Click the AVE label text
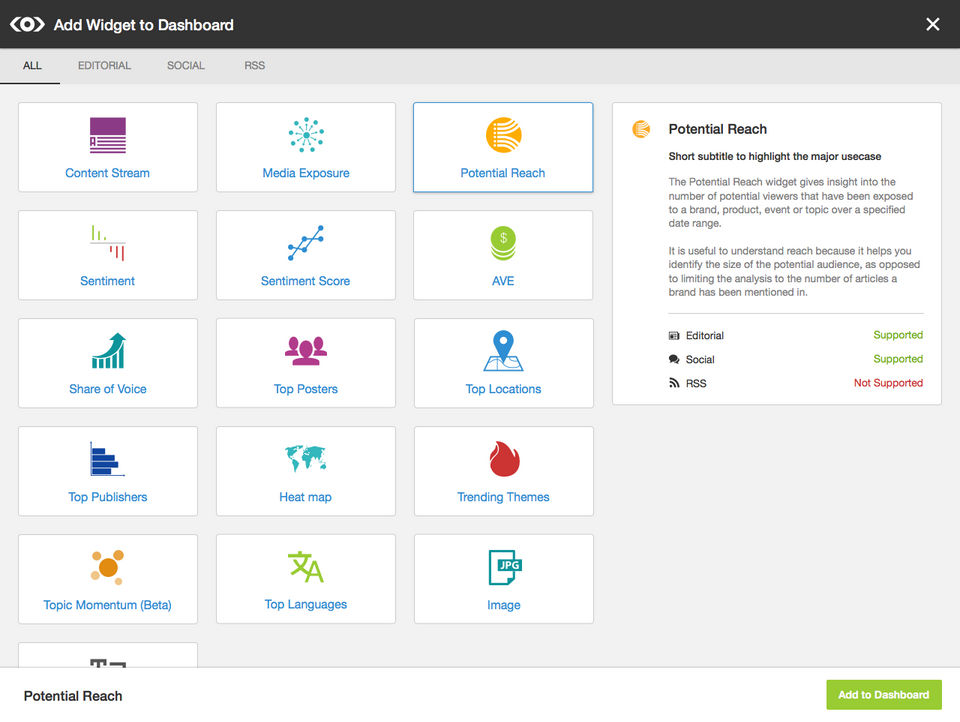 (503, 281)
